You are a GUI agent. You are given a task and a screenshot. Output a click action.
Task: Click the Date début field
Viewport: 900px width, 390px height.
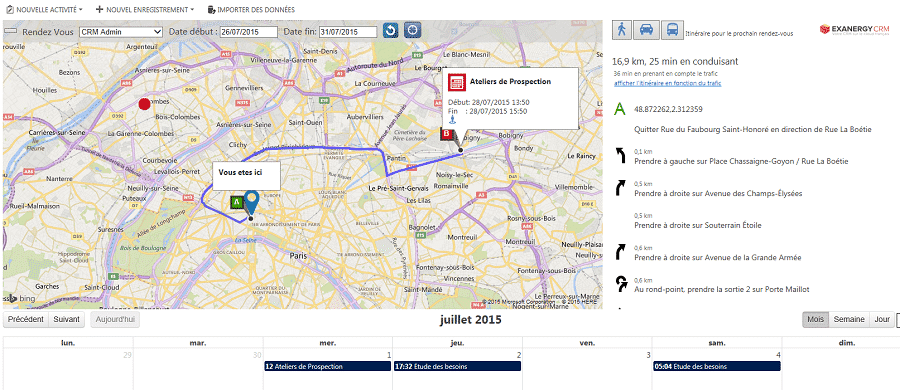coord(249,32)
